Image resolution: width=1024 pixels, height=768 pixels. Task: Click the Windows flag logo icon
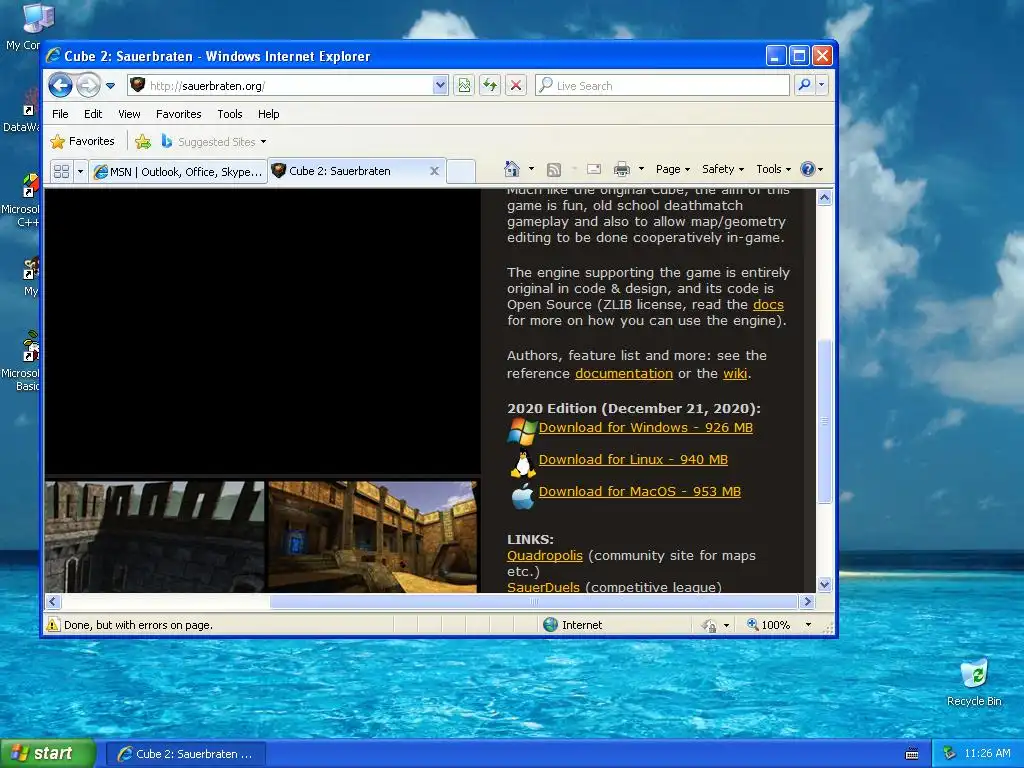522,431
